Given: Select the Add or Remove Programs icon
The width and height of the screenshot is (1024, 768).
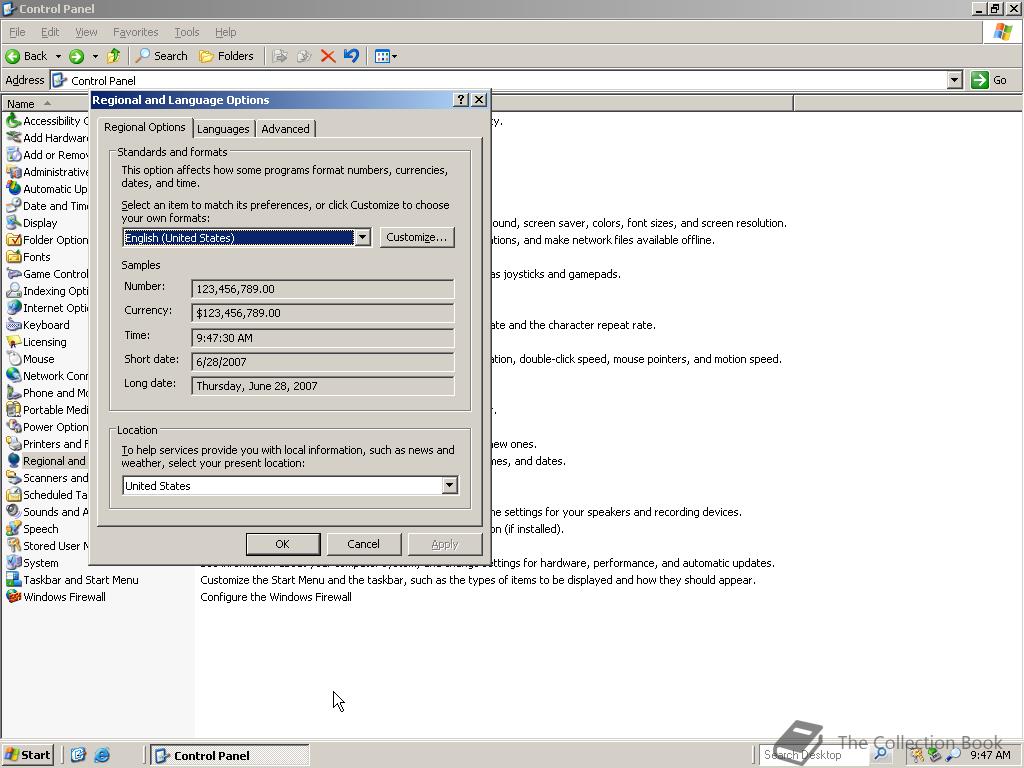Looking at the screenshot, I should coord(14,155).
